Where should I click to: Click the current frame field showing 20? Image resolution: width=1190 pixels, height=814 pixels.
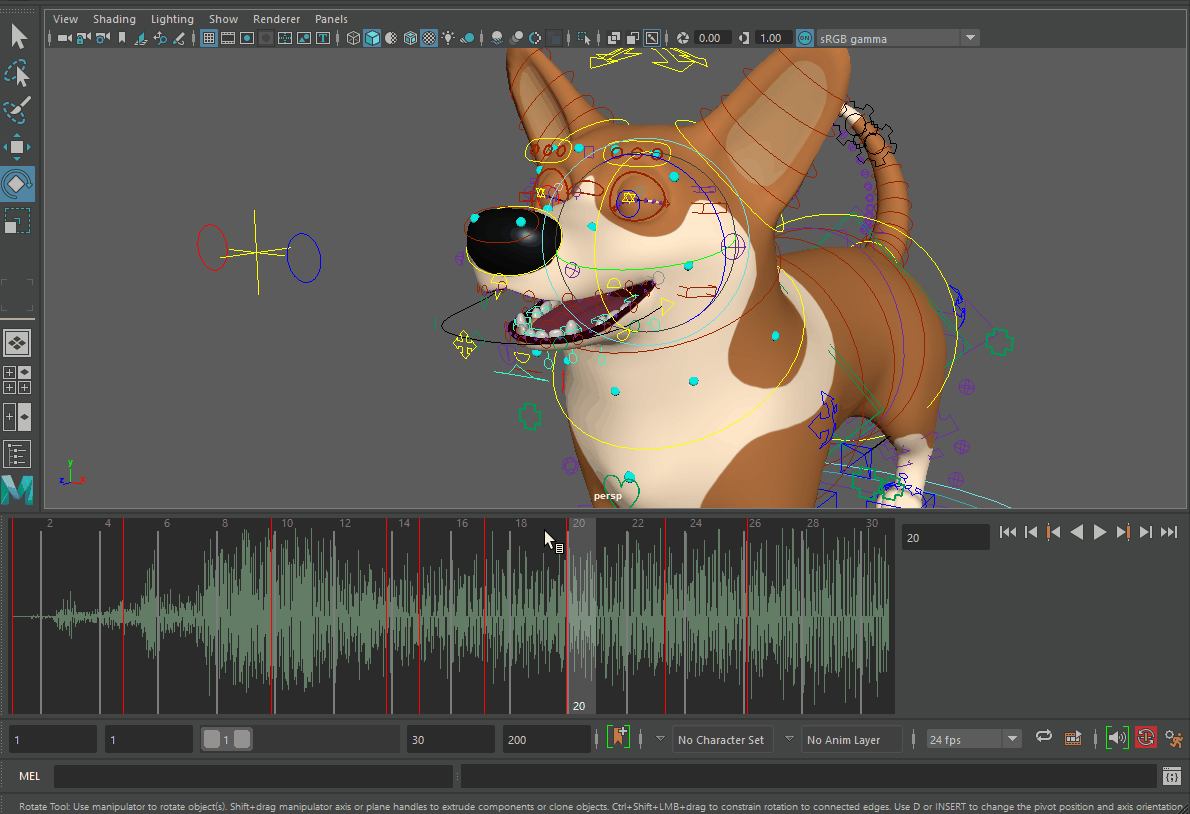click(x=944, y=538)
